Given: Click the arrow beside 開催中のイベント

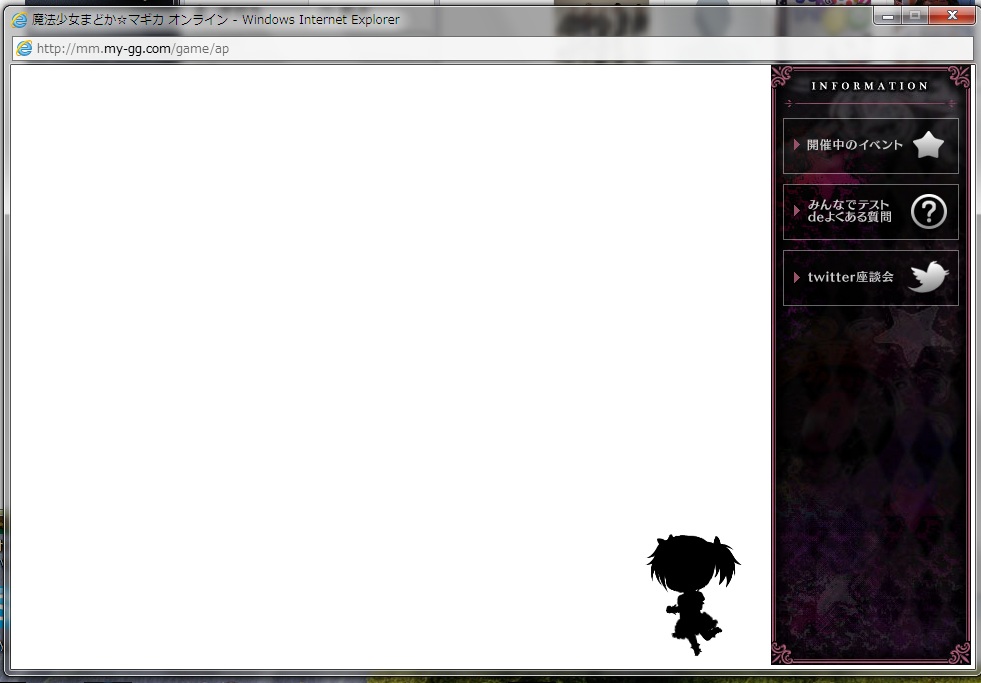Looking at the screenshot, I should pos(796,145).
